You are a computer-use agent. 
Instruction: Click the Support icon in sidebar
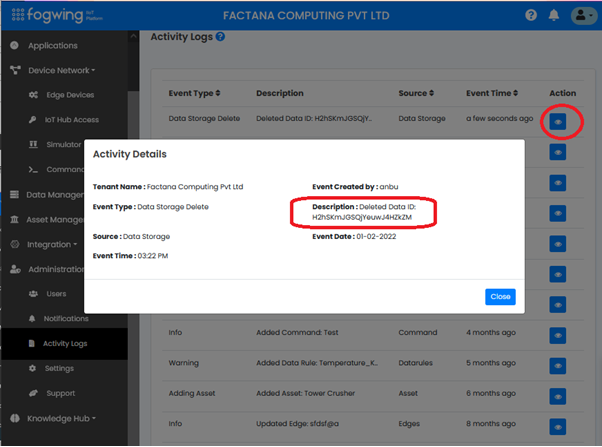pyautogui.click(x=33, y=393)
